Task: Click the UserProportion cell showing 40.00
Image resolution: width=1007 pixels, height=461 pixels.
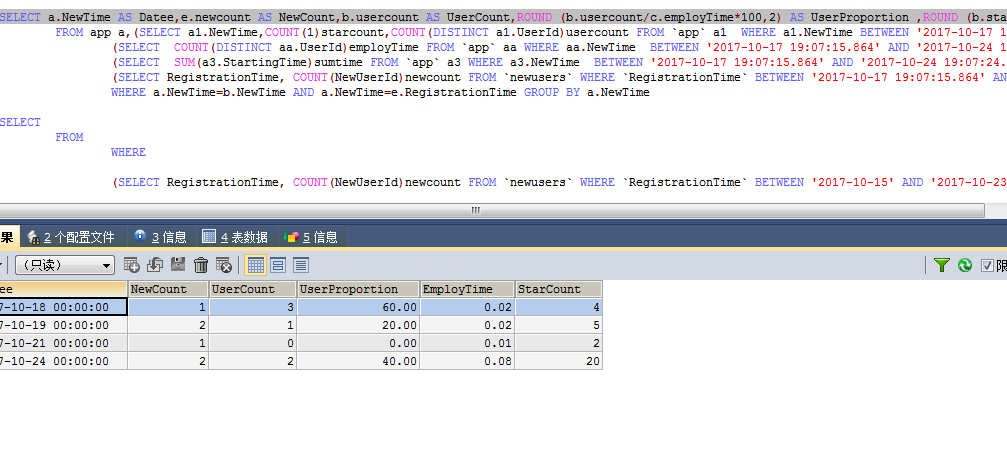Action: click(358, 361)
